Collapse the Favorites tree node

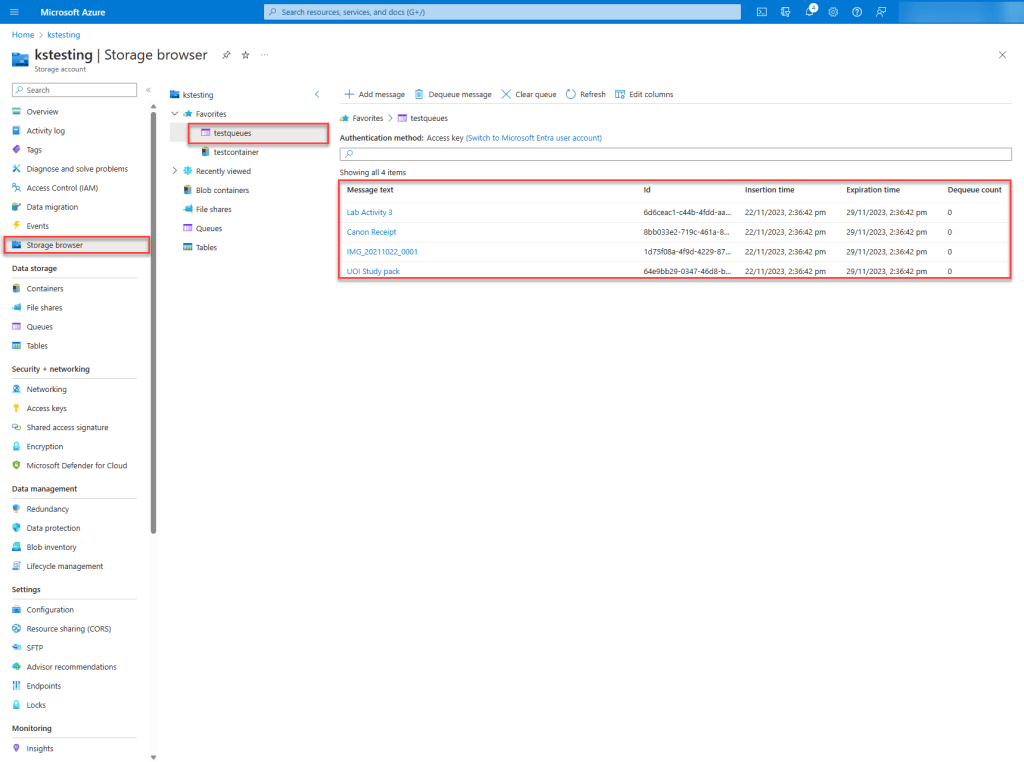[x=175, y=114]
